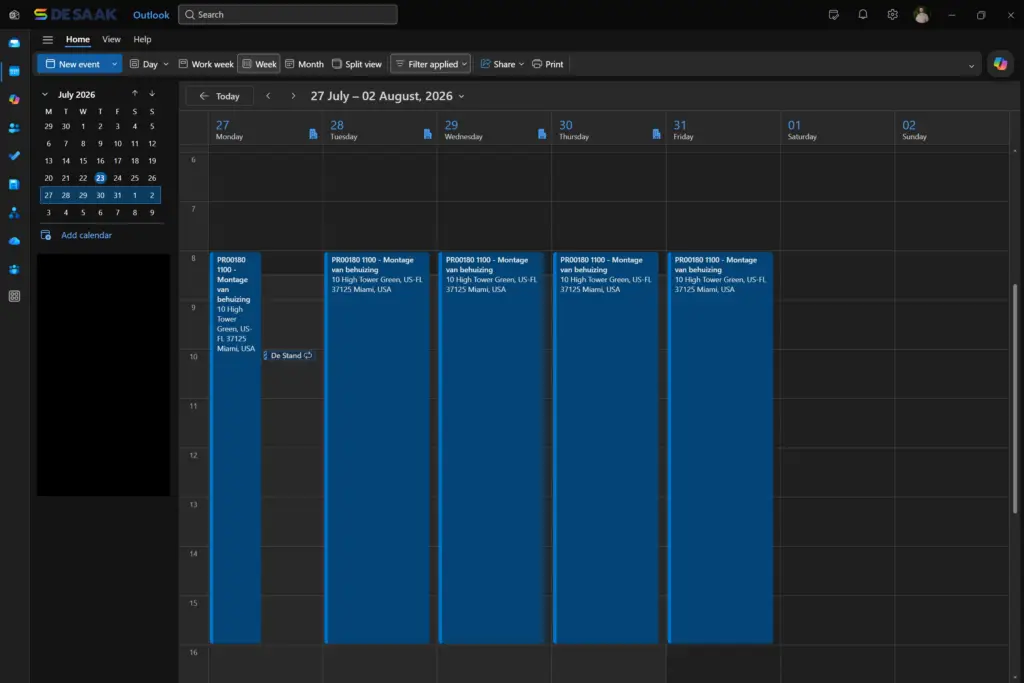
Task: Open the Help tab
Action: 142,39
